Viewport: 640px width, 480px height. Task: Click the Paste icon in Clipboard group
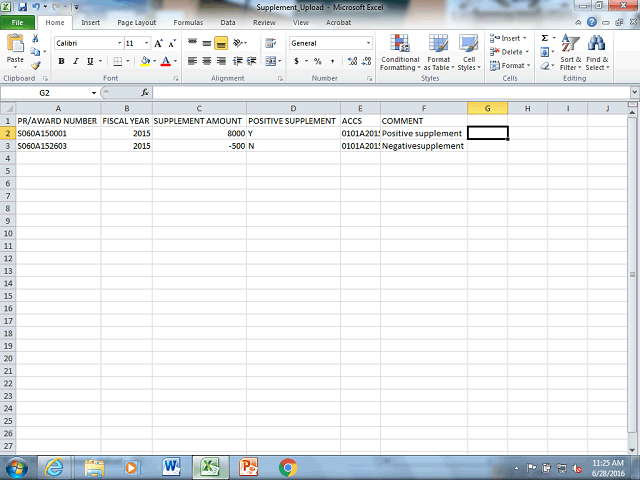click(x=15, y=48)
